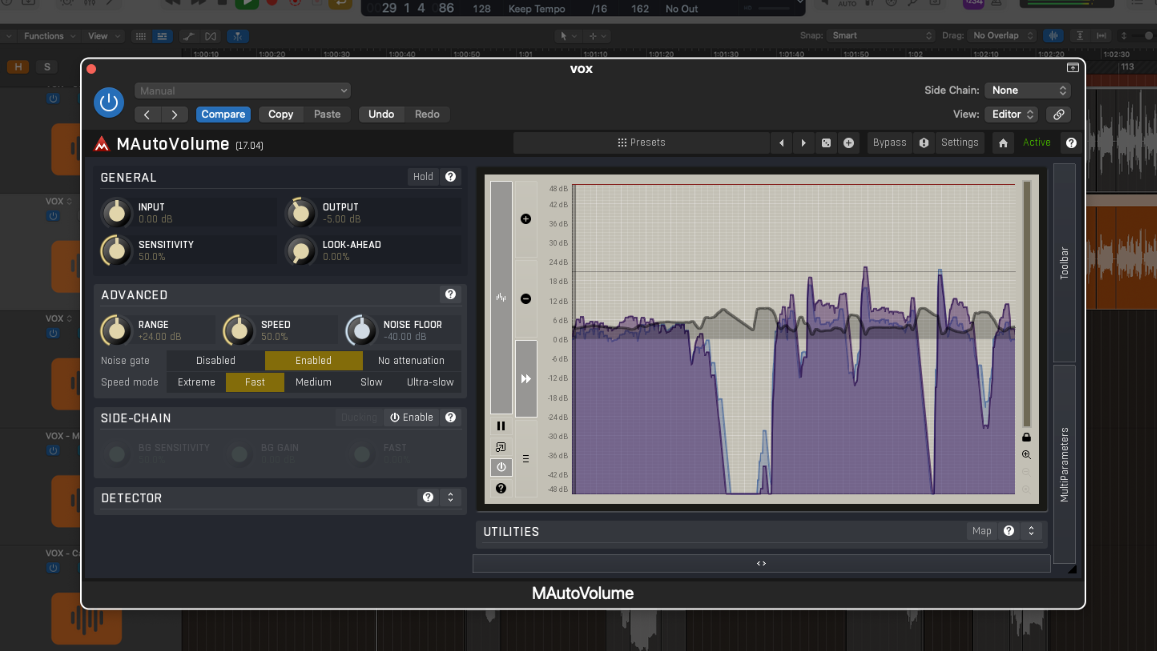Adjust the Sensitivity knob
1157x651 pixels.
(116, 250)
